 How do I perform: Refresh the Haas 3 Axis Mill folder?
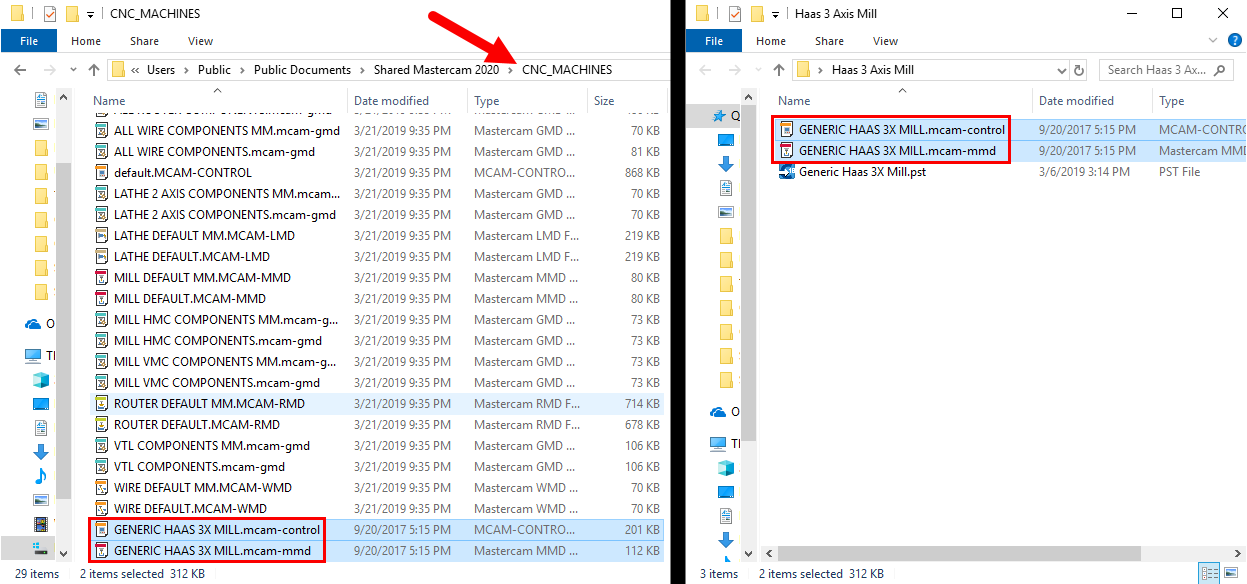(x=1079, y=70)
